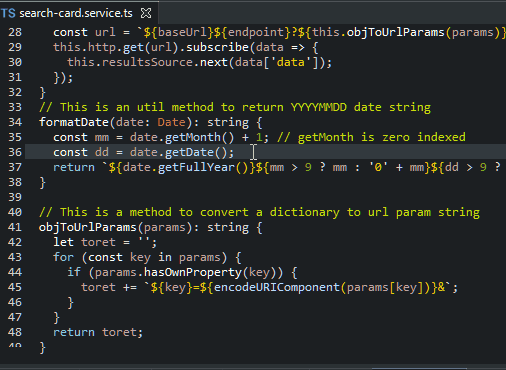
Task: Click the 'const mm' variable declaration
Action: tap(81, 137)
